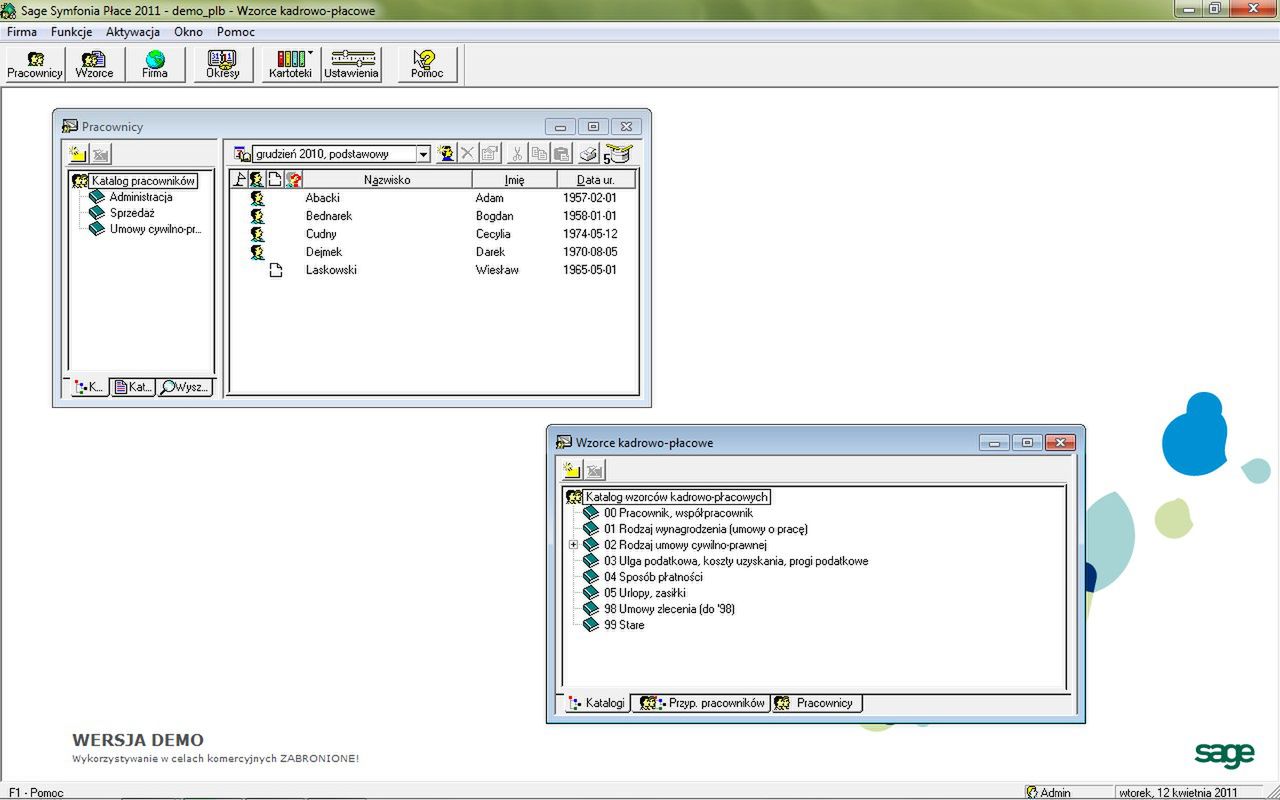Open the Wzorce toolbar button

95,64
